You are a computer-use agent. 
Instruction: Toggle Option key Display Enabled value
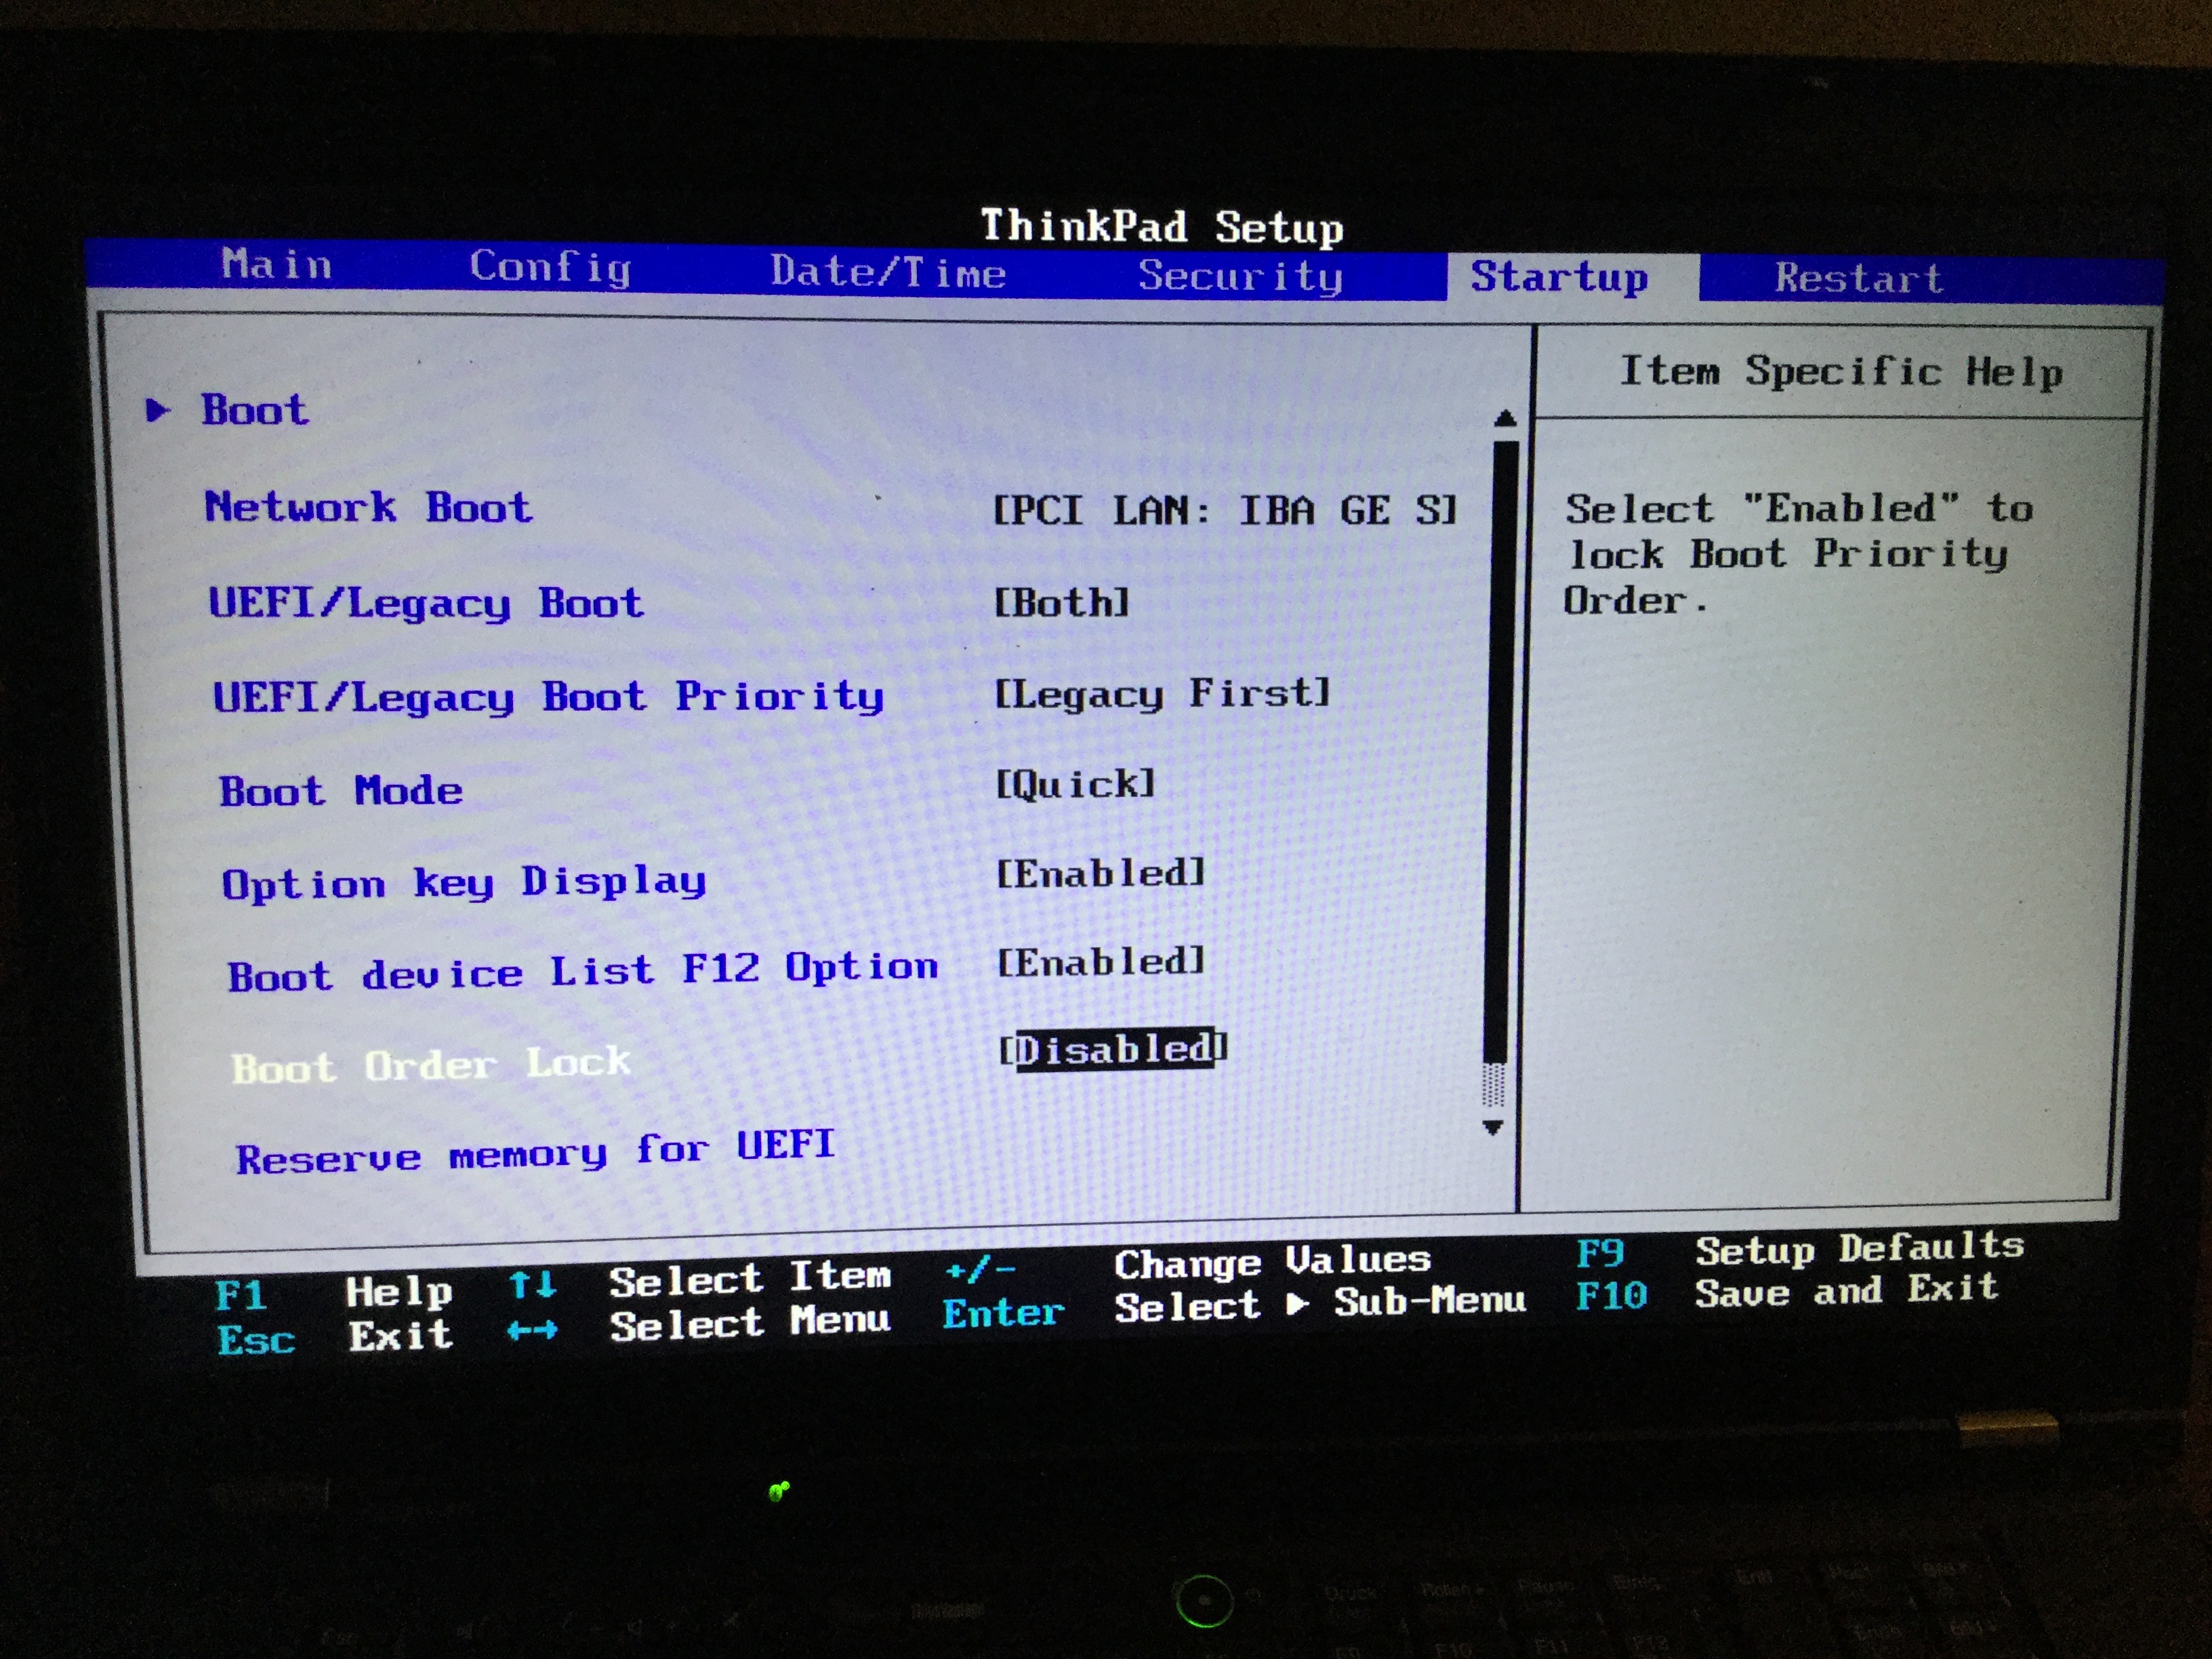pos(1100,874)
